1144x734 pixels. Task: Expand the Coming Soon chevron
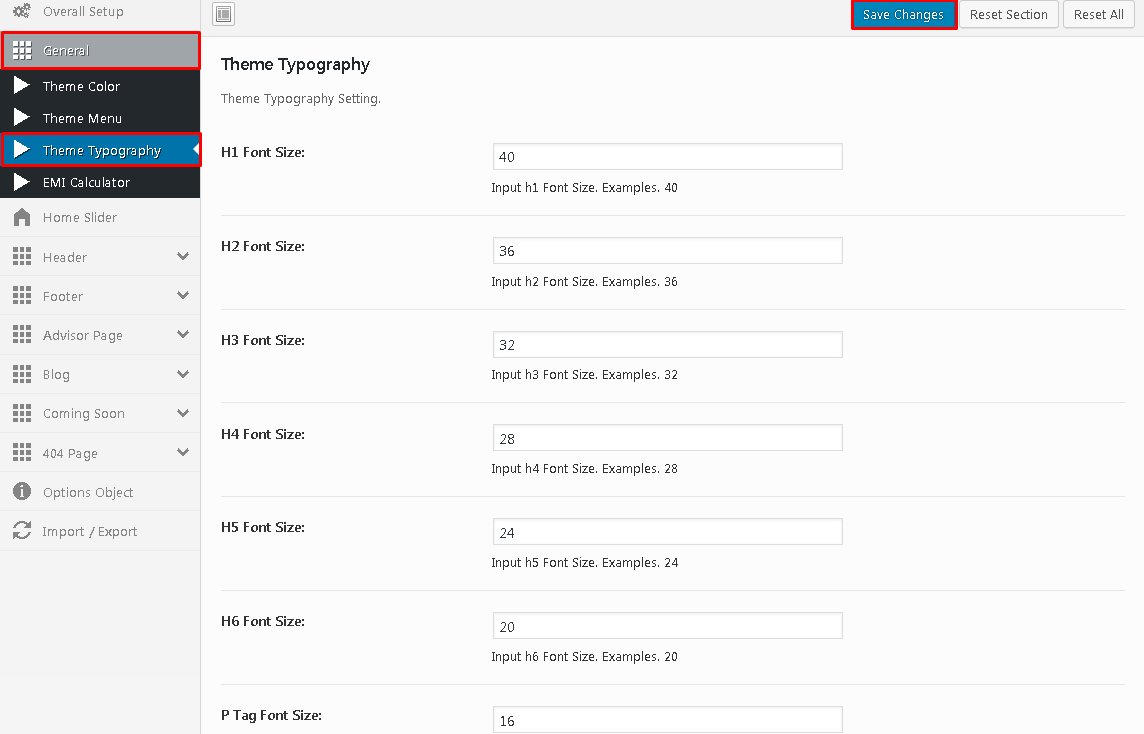point(183,413)
